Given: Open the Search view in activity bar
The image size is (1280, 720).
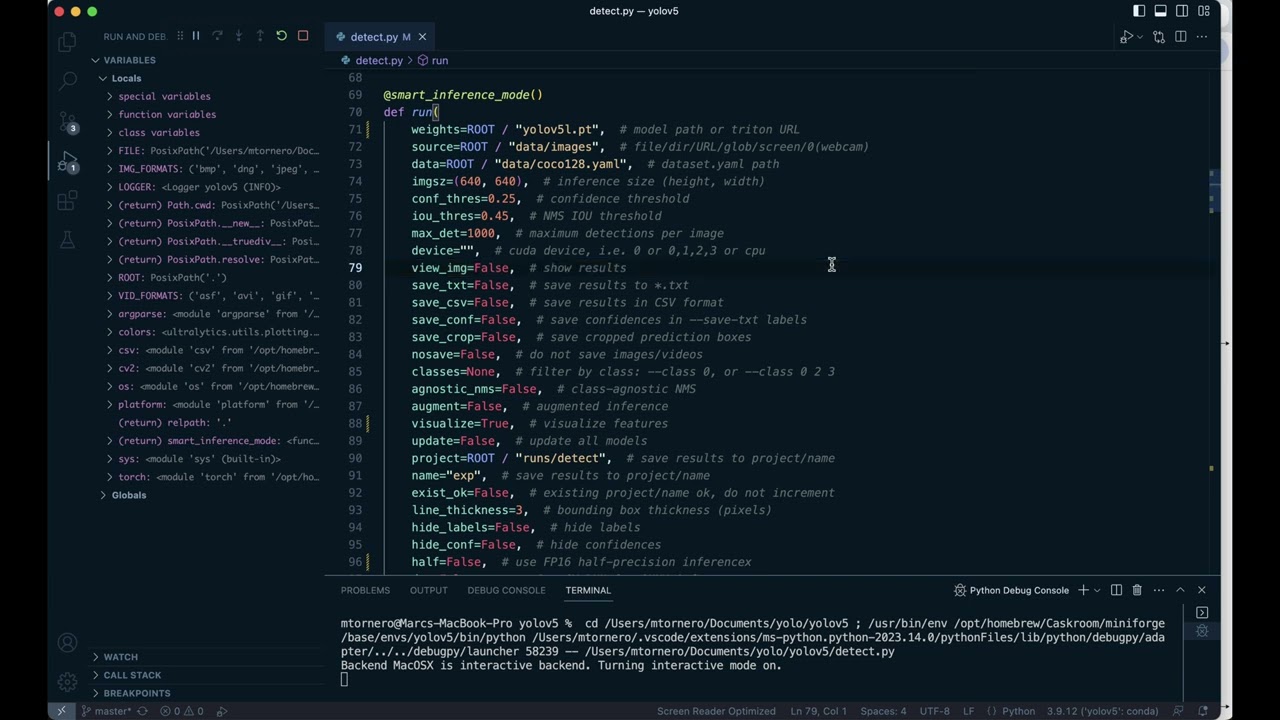Looking at the screenshot, I should pos(67,82).
